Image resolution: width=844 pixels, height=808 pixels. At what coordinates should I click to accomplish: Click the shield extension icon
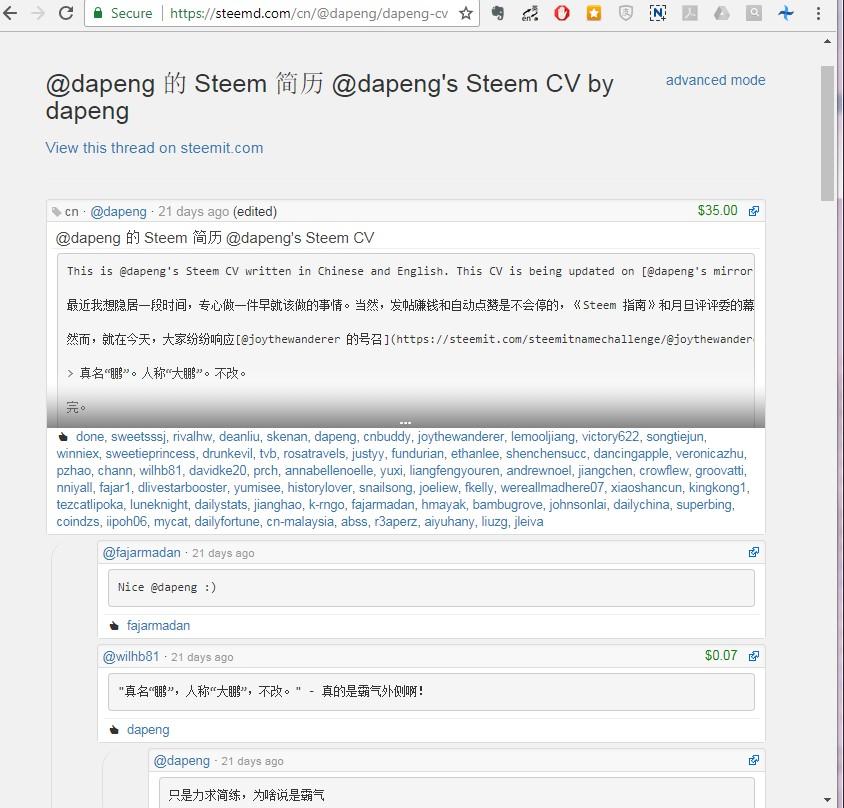625,13
